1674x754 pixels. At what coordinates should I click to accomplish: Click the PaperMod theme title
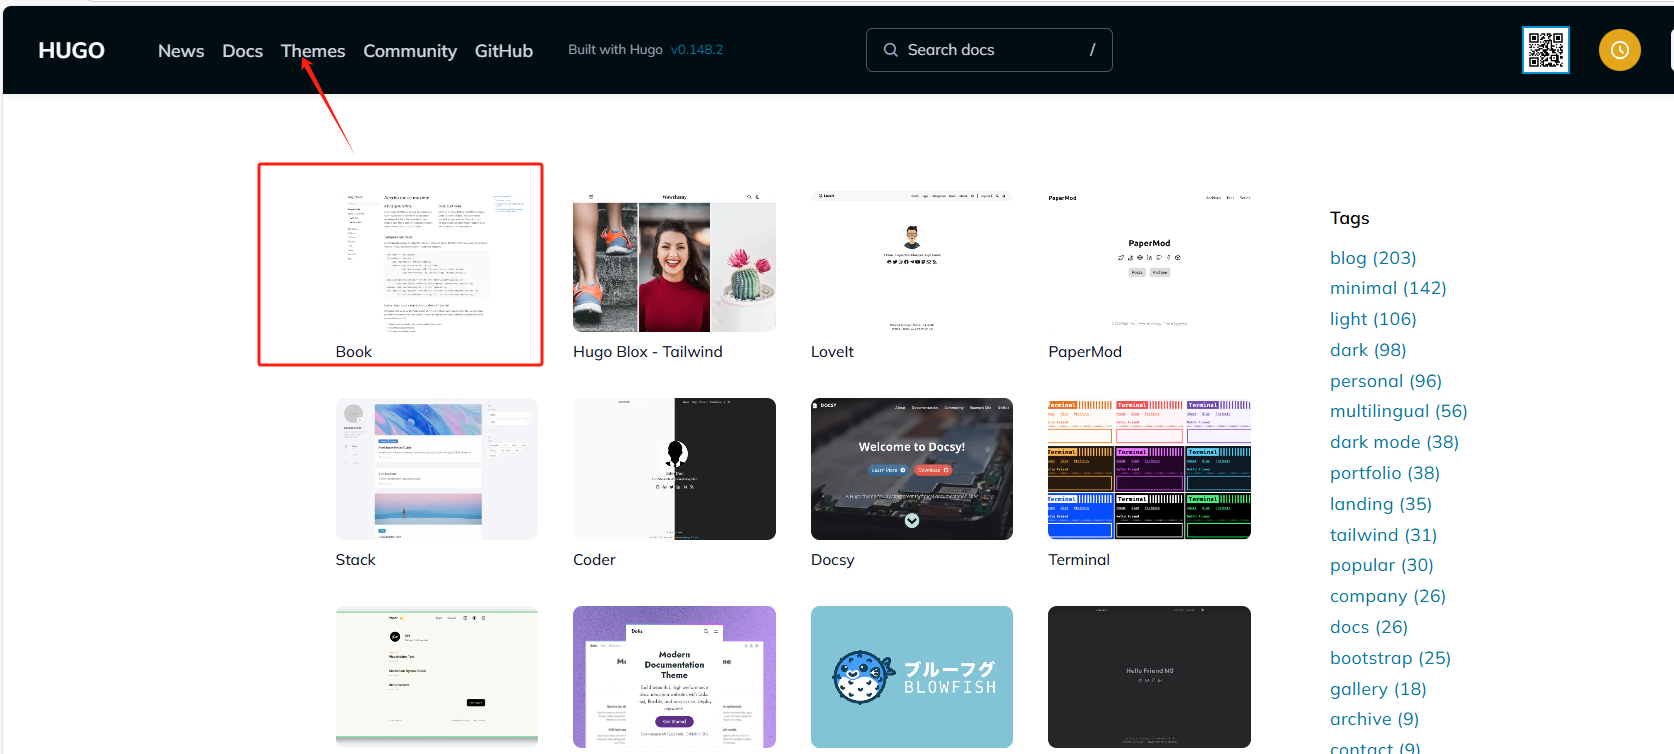pos(1085,352)
